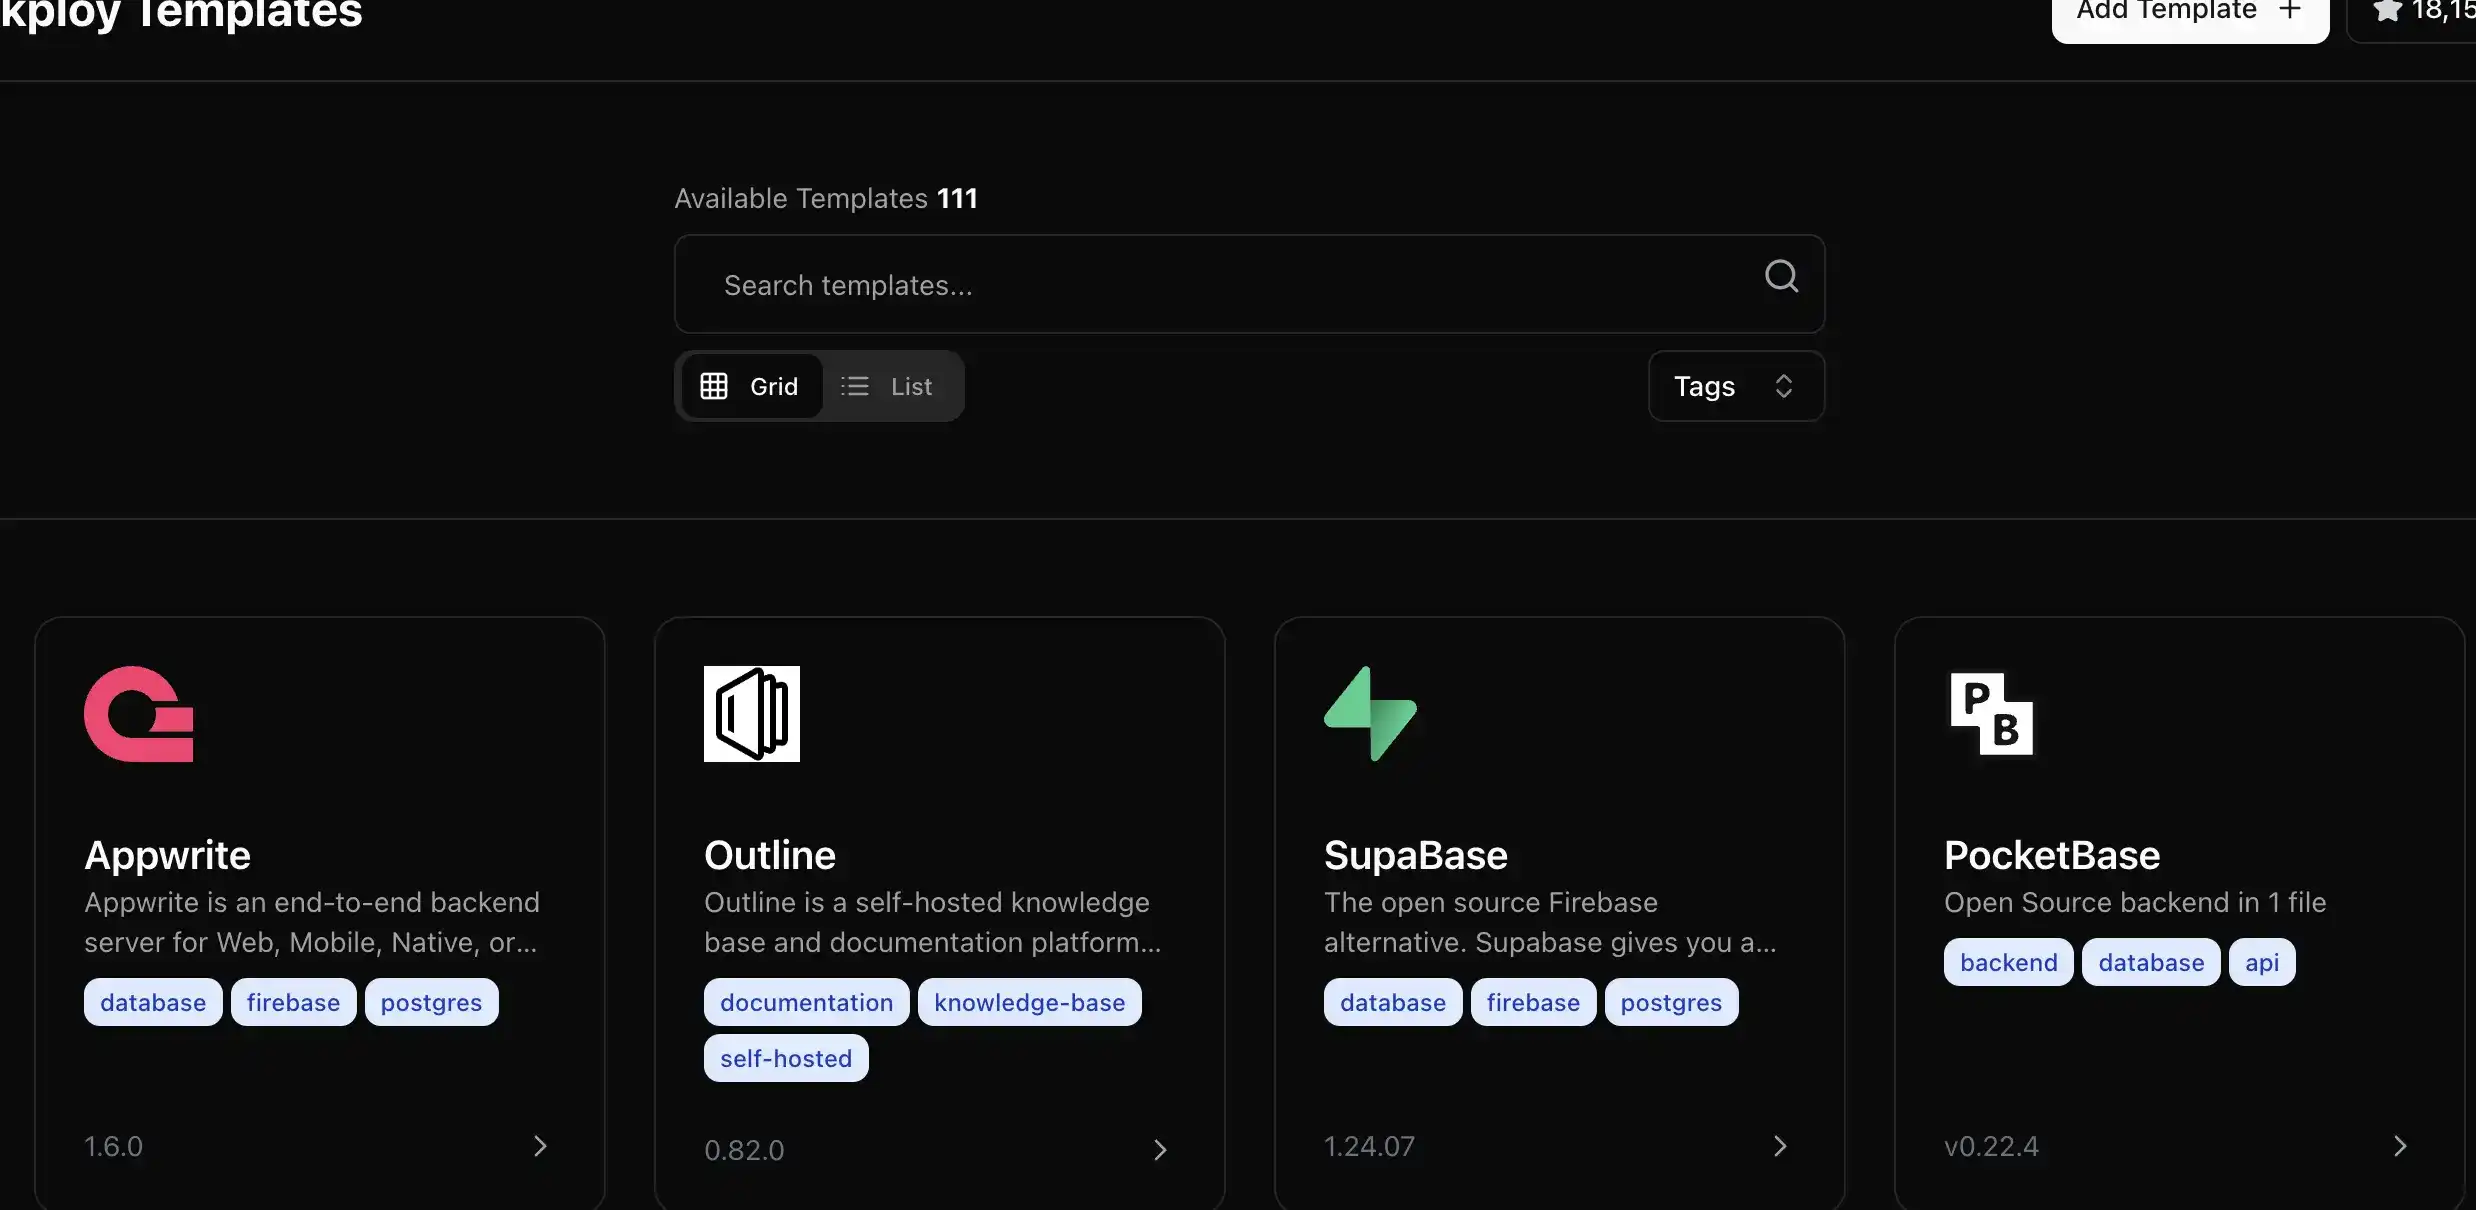Image resolution: width=2476 pixels, height=1210 pixels.
Task: Open PocketBase template via chevron arrow
Action: click(2400, 1146)
